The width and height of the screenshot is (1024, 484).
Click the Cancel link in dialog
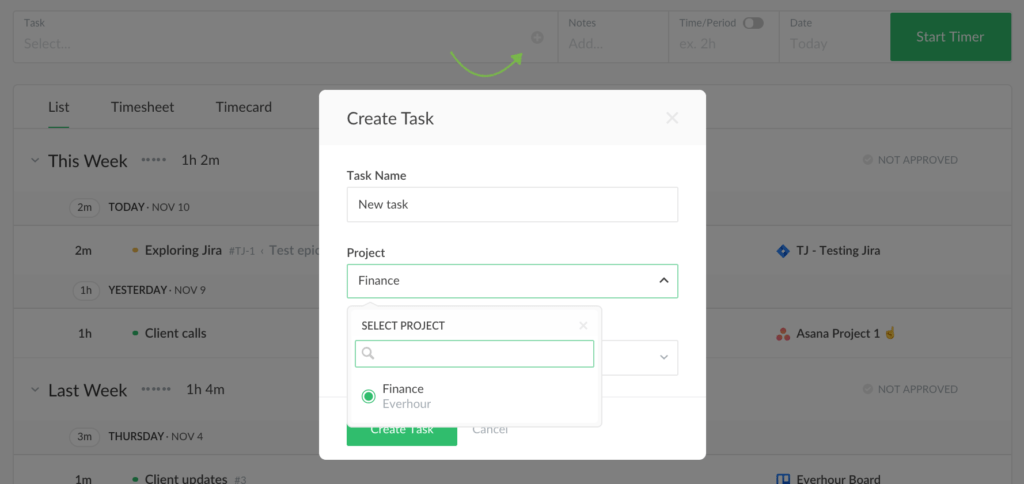(490, 429)
